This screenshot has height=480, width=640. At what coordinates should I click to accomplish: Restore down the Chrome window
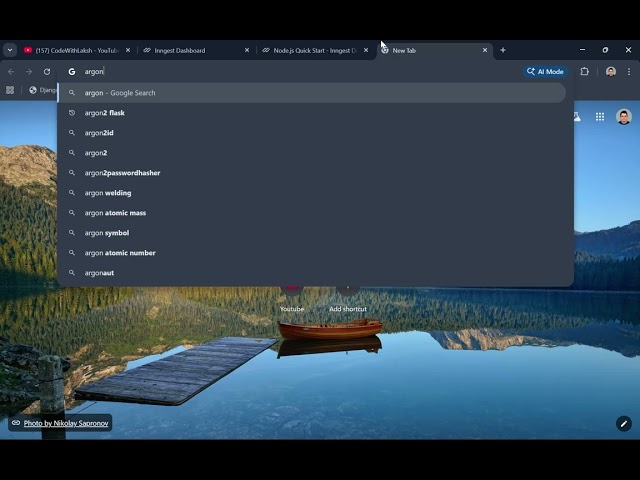coord(605,50)
